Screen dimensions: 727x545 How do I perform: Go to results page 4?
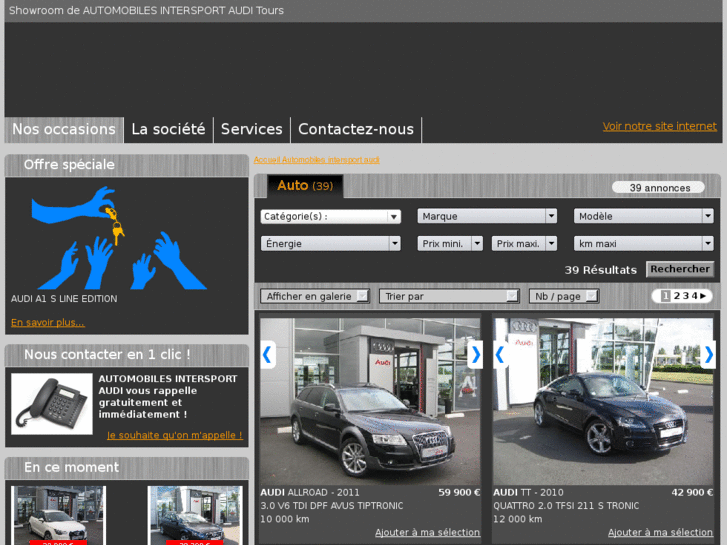tap(695, 295)
